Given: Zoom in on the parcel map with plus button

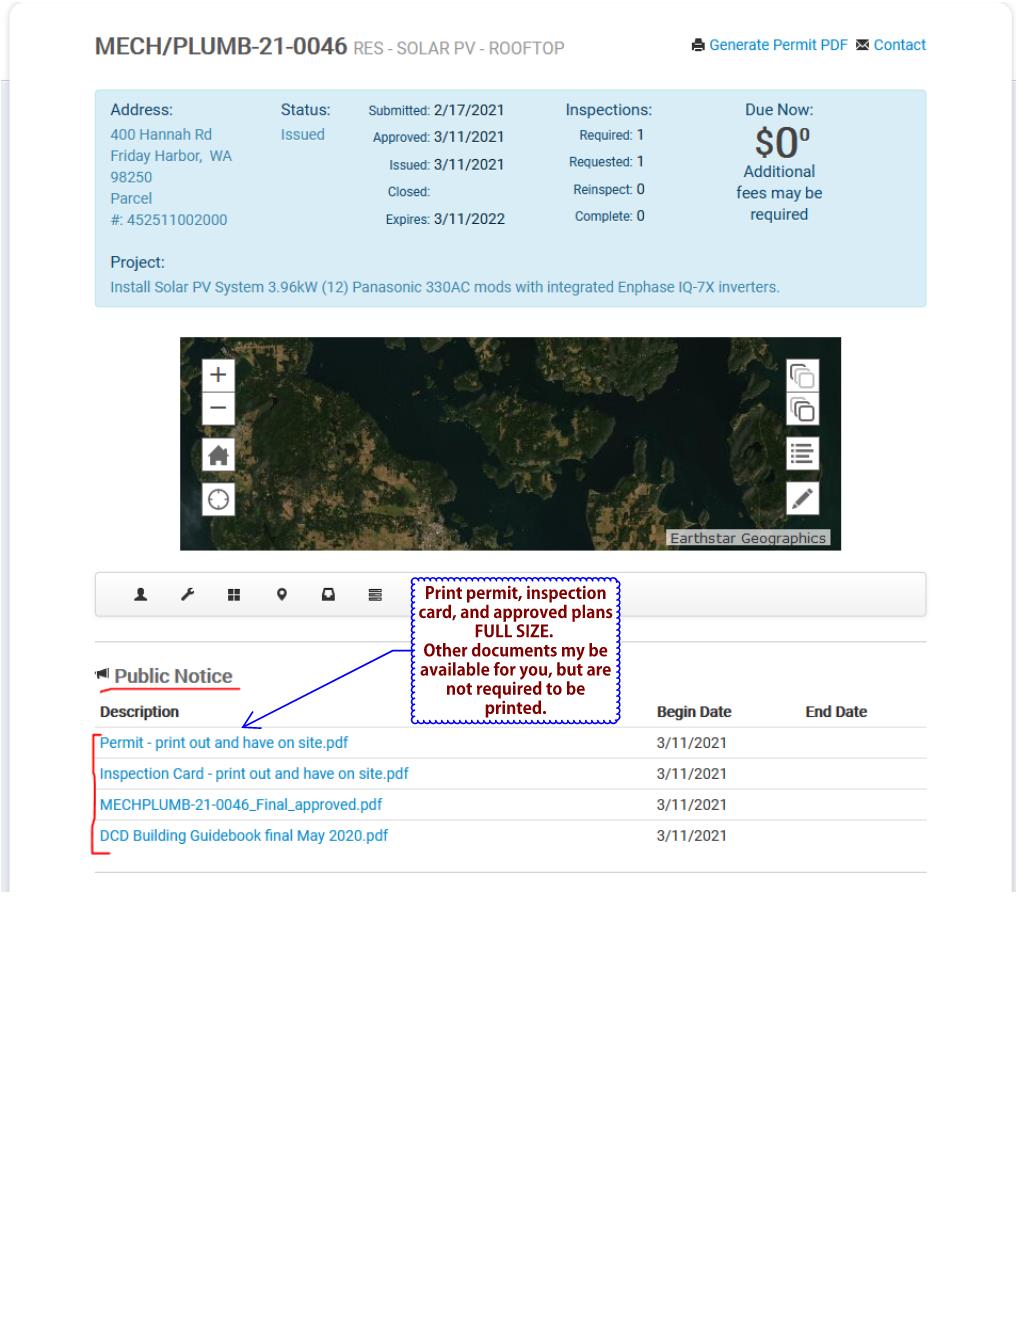Looking at the screenshot, I should click(217, 375).
